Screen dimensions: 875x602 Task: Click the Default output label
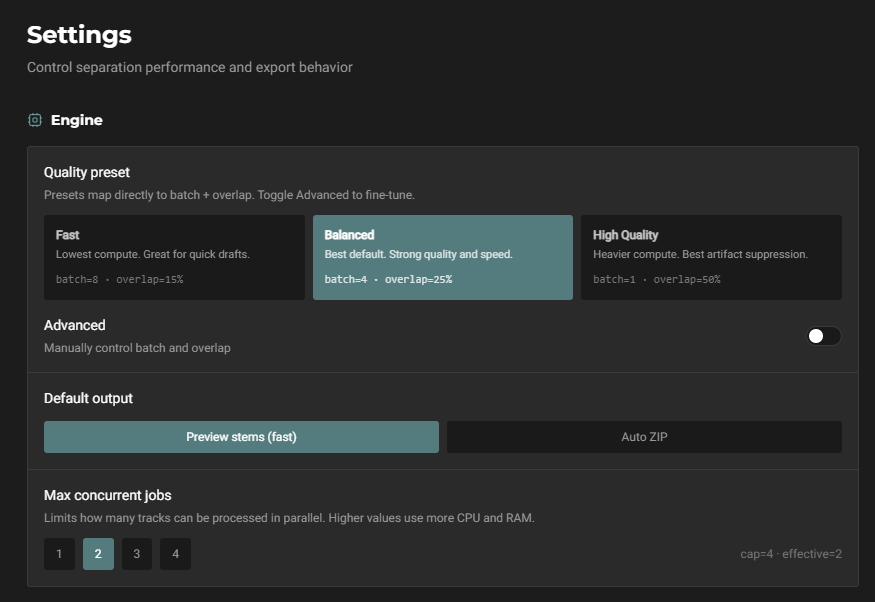[x=88, y=398]
